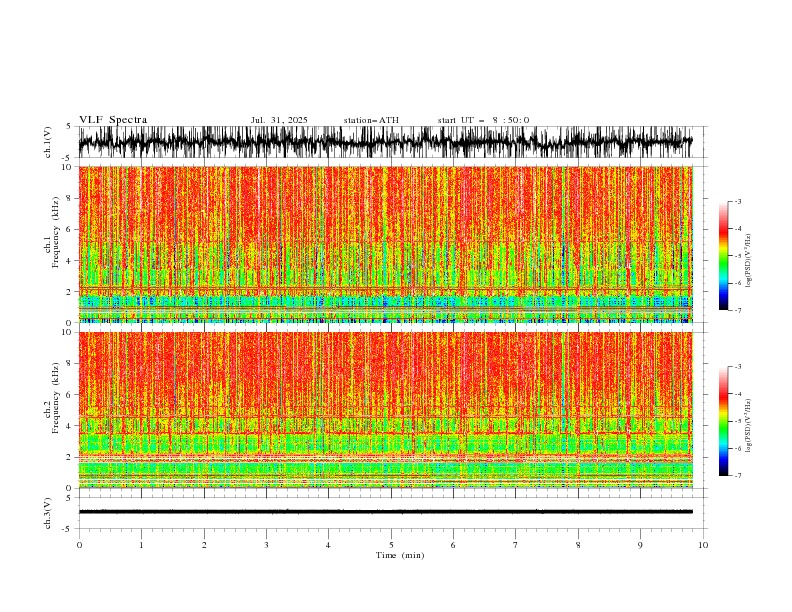Click the ch.3 flat voltage waveform trace
792x612 pixels.
385,512
